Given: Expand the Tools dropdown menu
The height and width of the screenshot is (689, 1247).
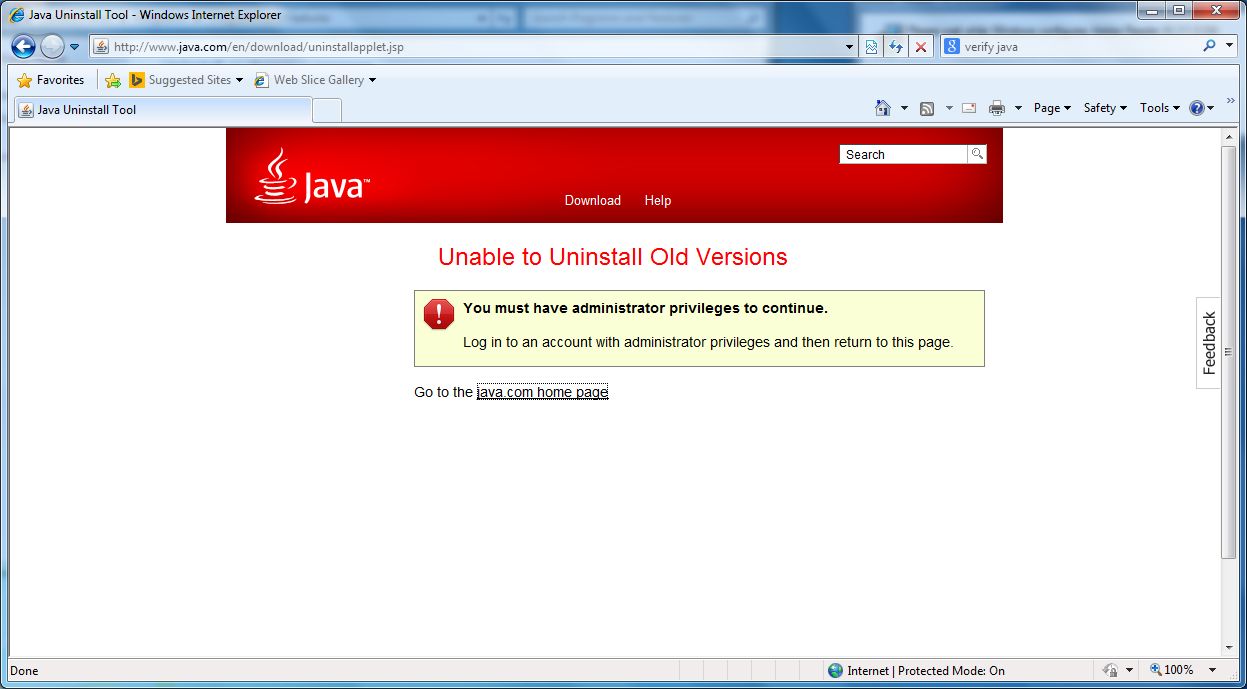Looking at the screenshot, I should click(1159, 108).
